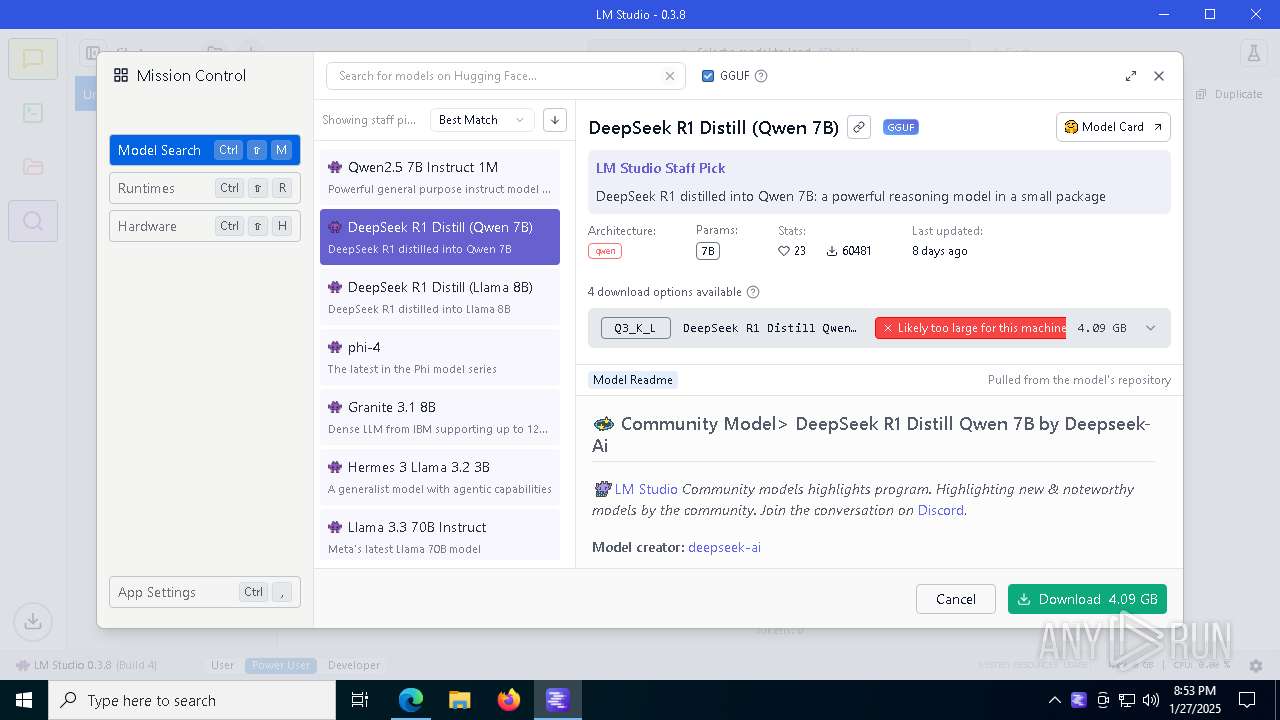Open the settings gear in status bar
1280x720 pixels.
pyautogui.click(x=1257, y=665)
